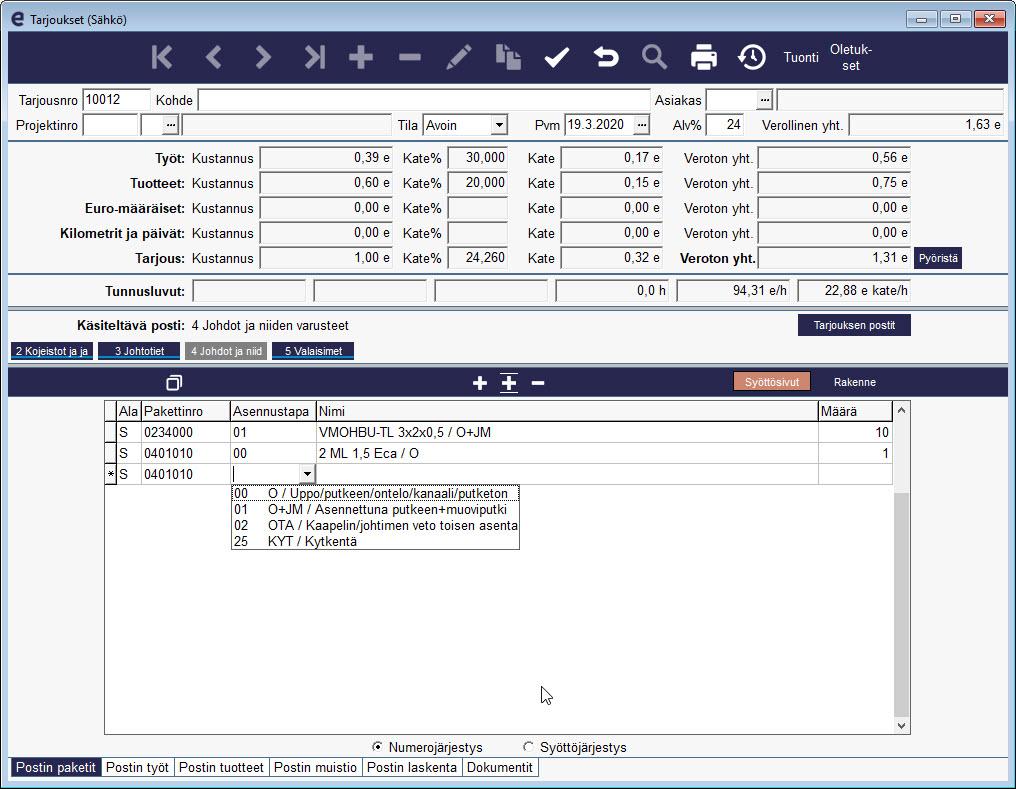Switch to Postin tuotteet tab
The width and height of the screenshot is (1016, 789).
coord(221,768)
